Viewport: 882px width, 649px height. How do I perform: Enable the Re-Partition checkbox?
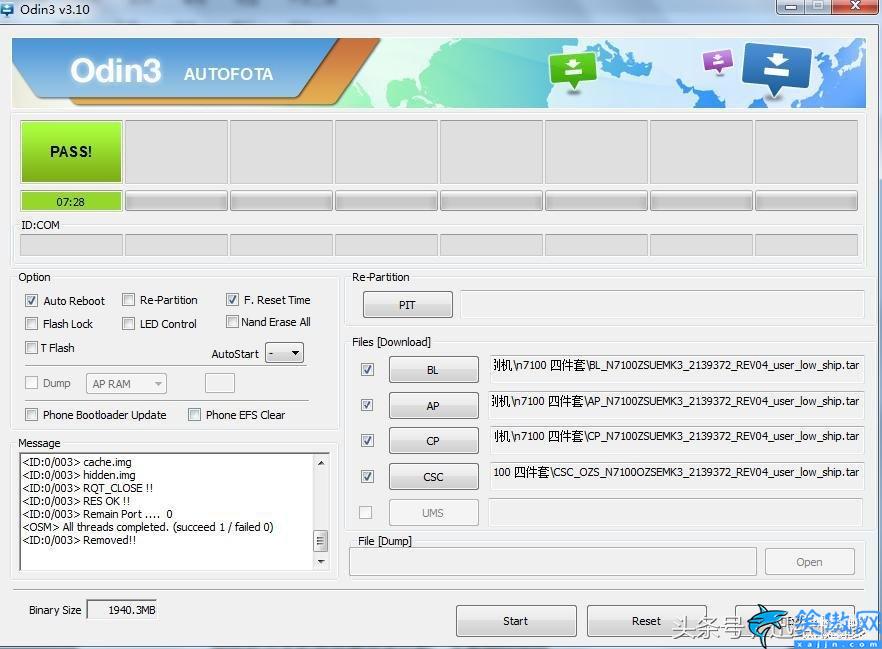coord(128,300)
